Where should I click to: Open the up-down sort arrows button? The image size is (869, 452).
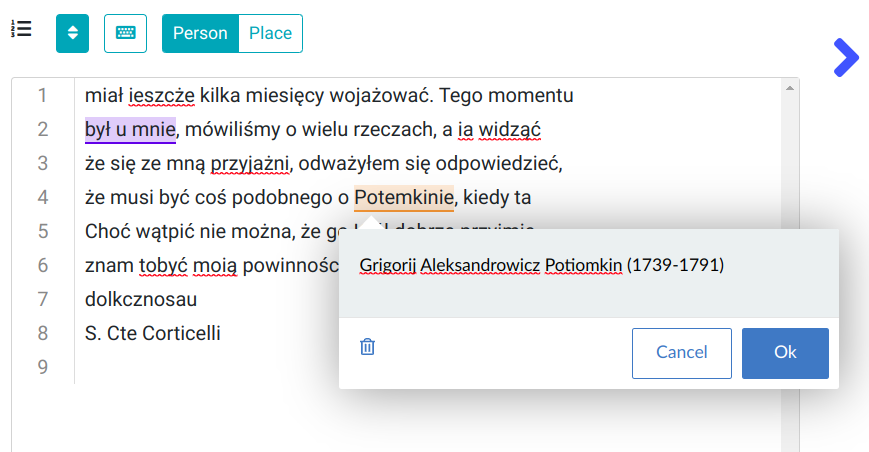[x=72, y=33]
